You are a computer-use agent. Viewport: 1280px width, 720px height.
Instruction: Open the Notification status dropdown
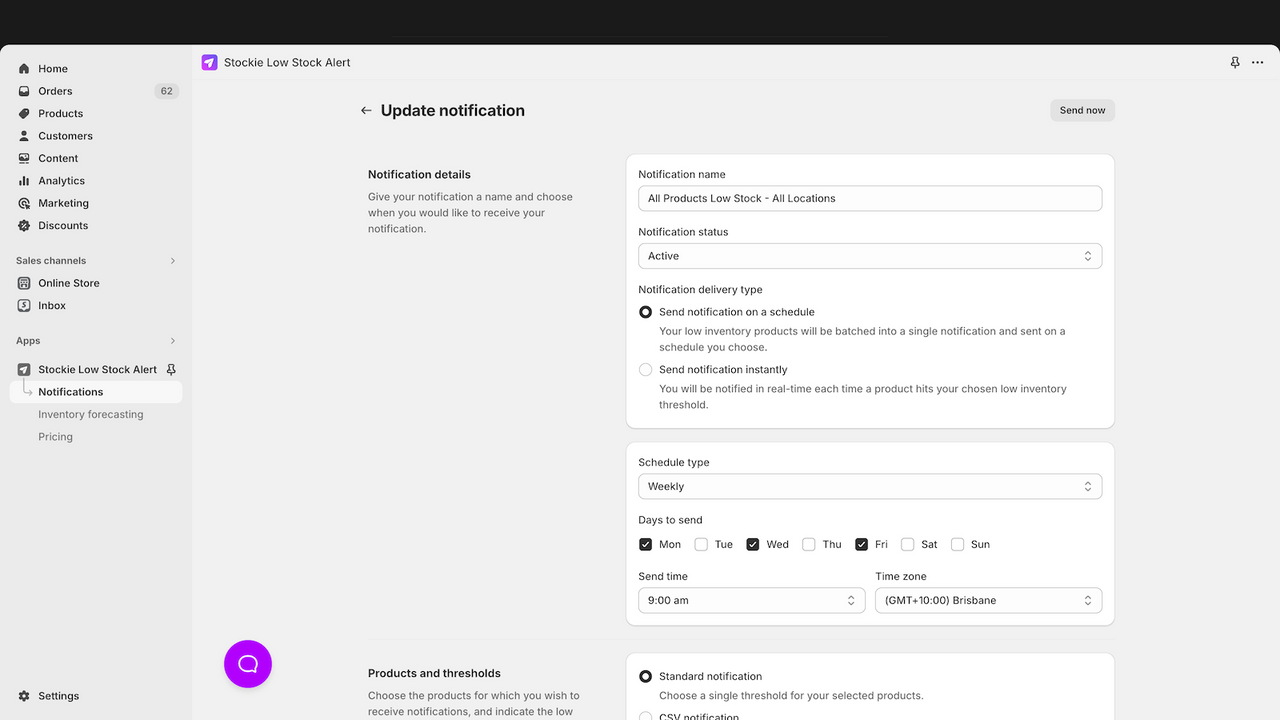(x=869, y=255)
